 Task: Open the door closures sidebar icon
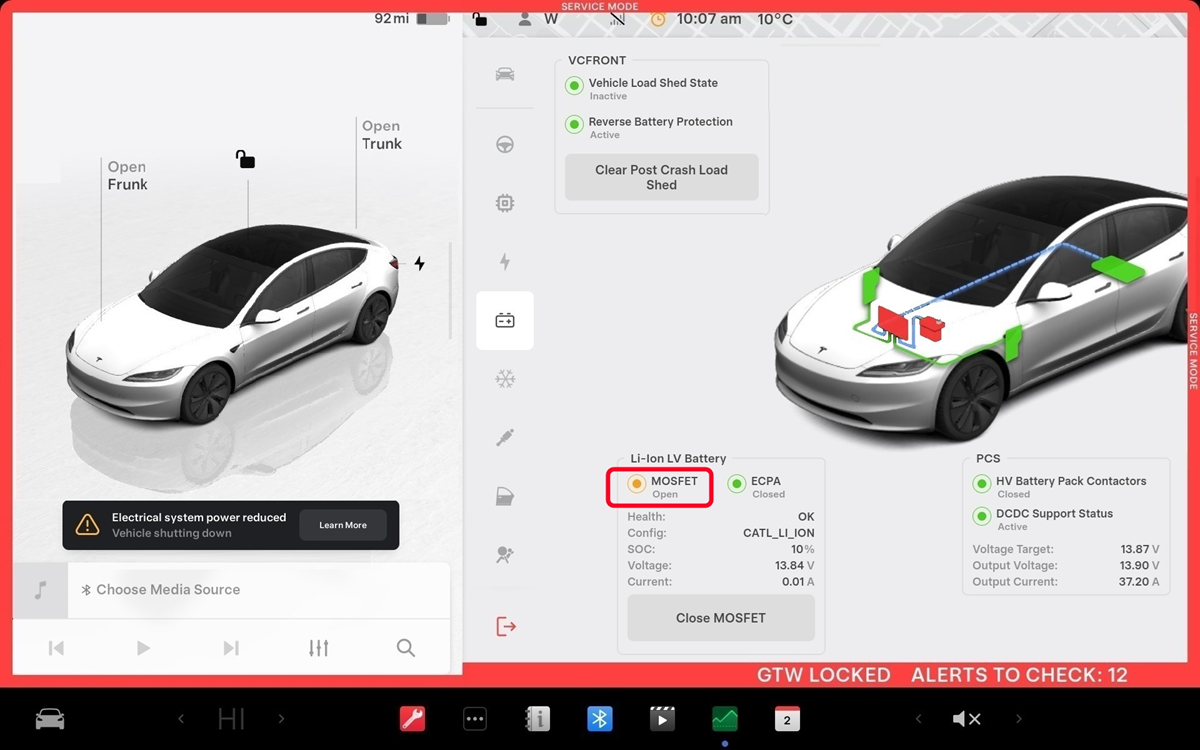505,497
